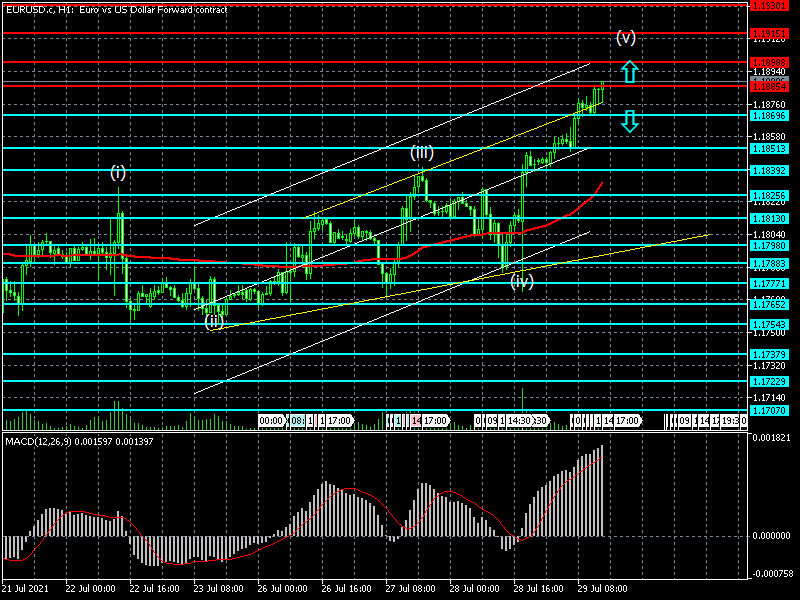The width and height of the screenshot is (800, 600).
Task: Select the wave (i) label
Action: tap(118, 173)
